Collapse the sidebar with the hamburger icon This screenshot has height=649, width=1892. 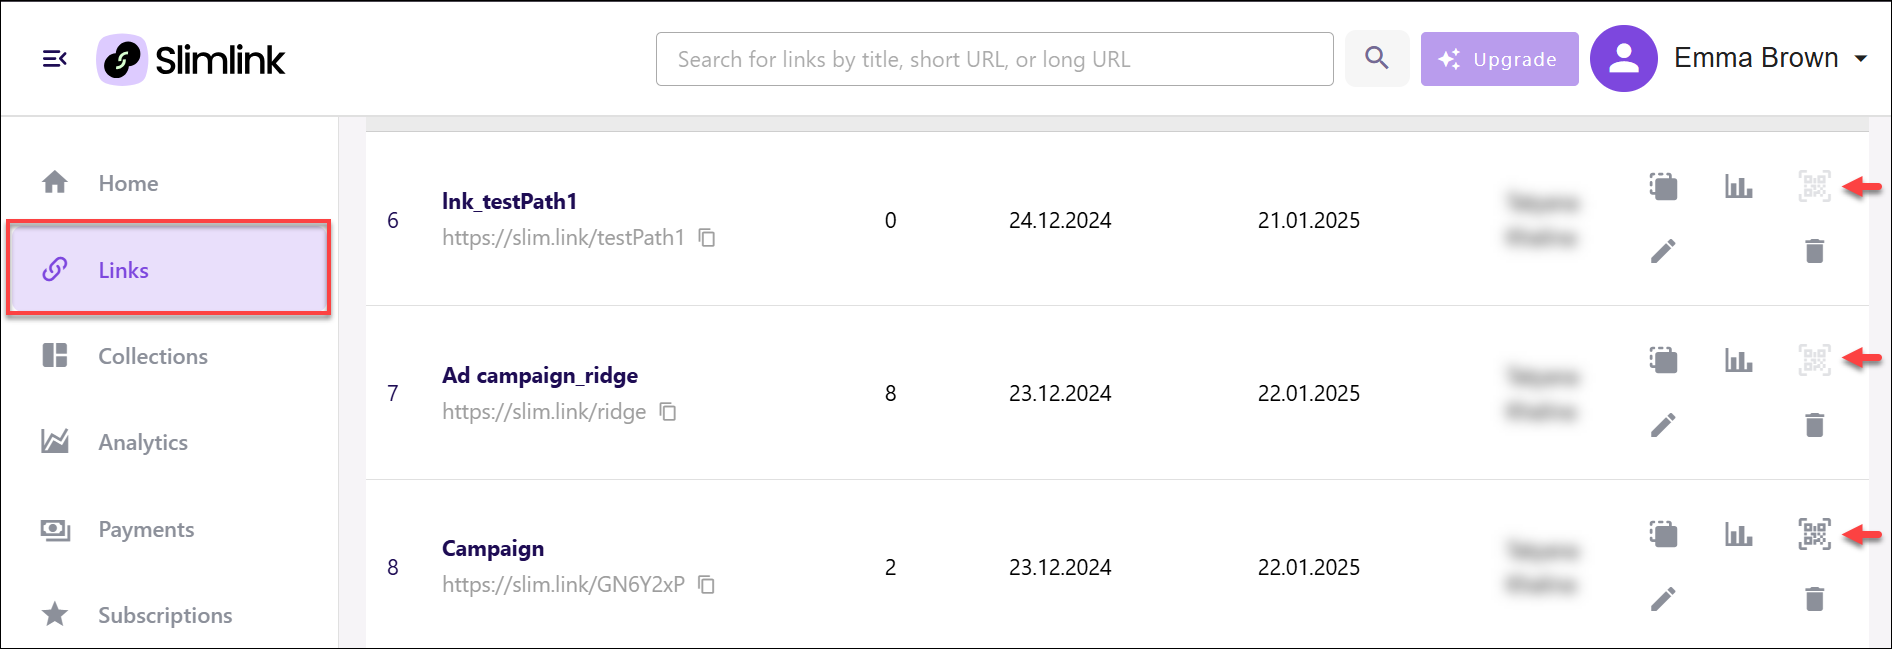click(55, 59)
